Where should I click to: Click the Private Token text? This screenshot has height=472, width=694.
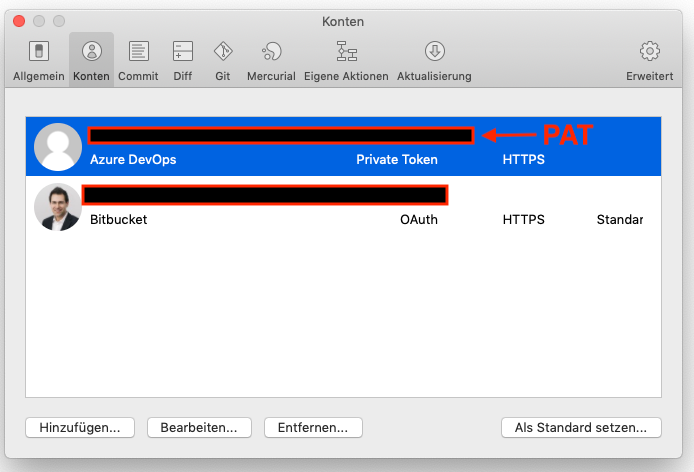coord(397,159)
